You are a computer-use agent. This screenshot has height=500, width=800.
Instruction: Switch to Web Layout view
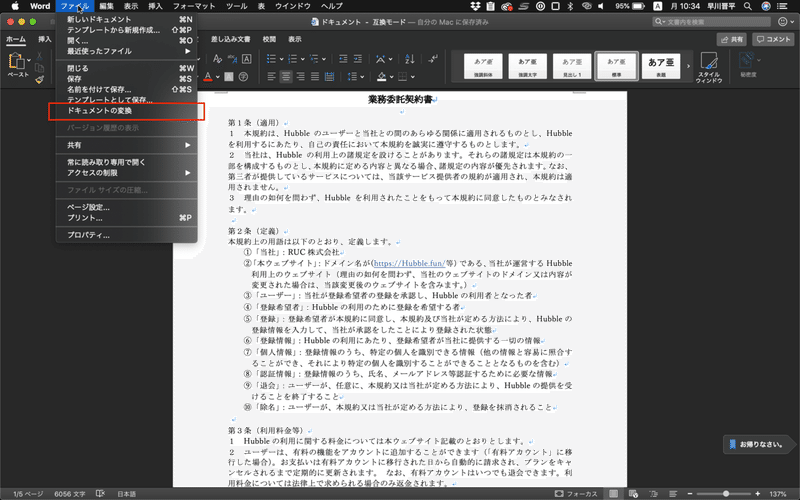(633, 493)
